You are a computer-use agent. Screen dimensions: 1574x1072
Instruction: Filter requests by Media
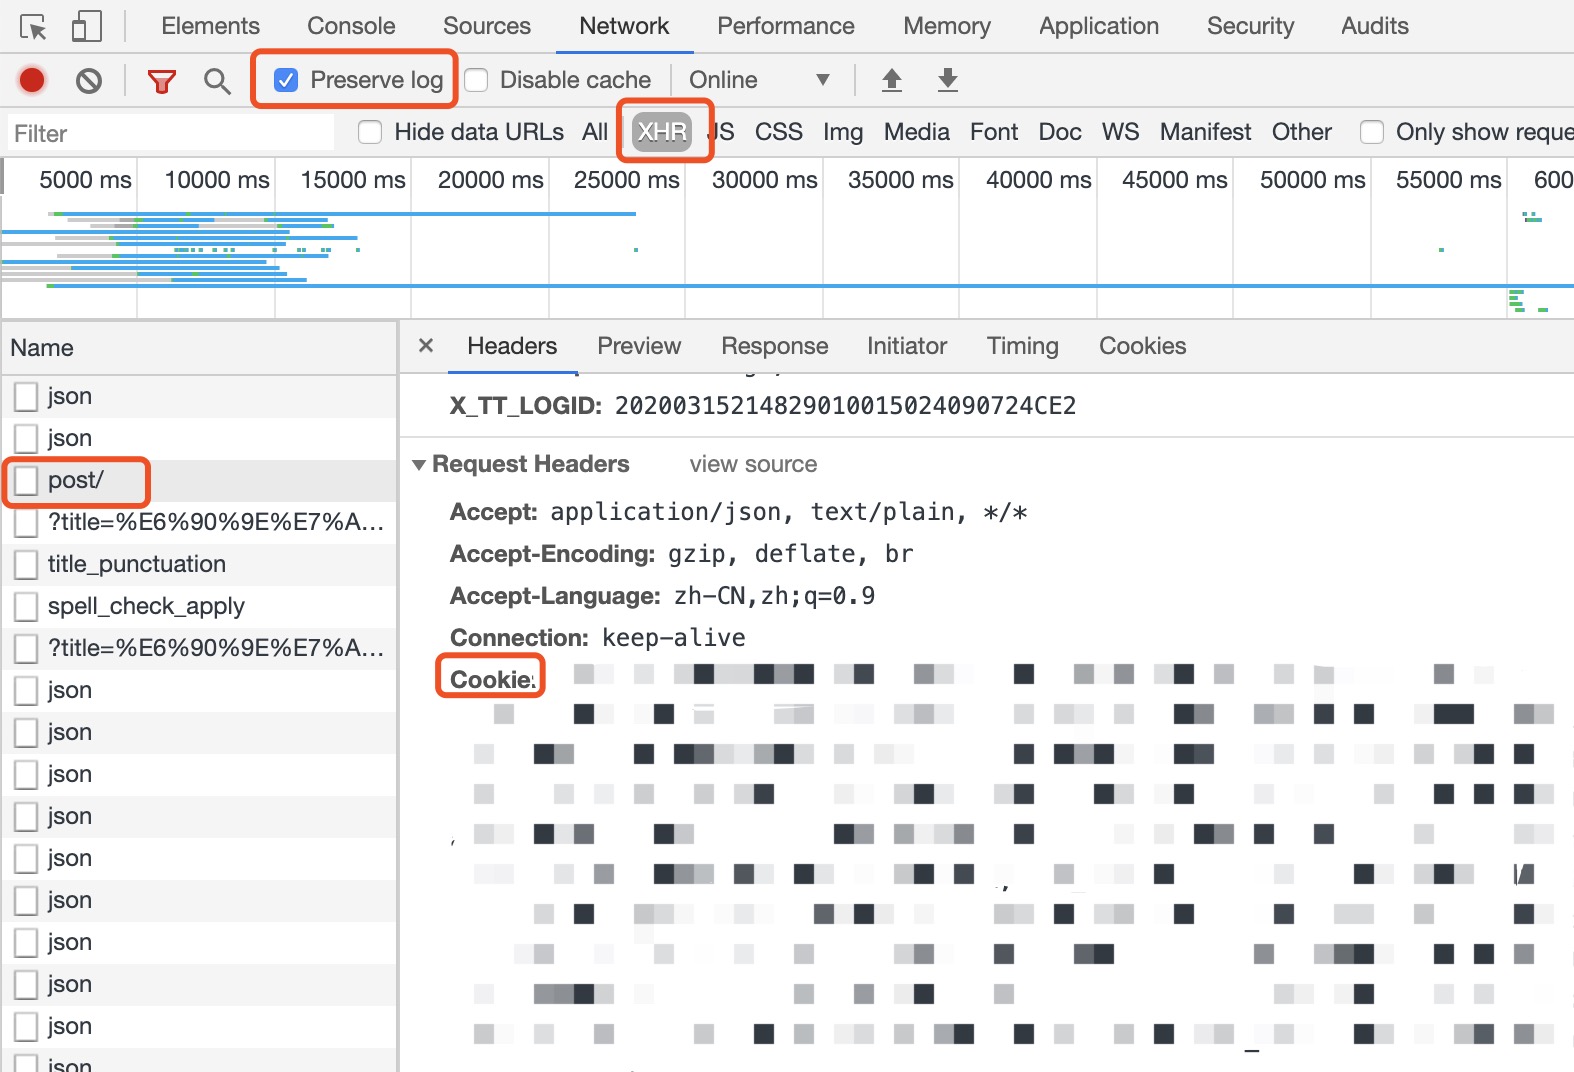click(917, 132)
